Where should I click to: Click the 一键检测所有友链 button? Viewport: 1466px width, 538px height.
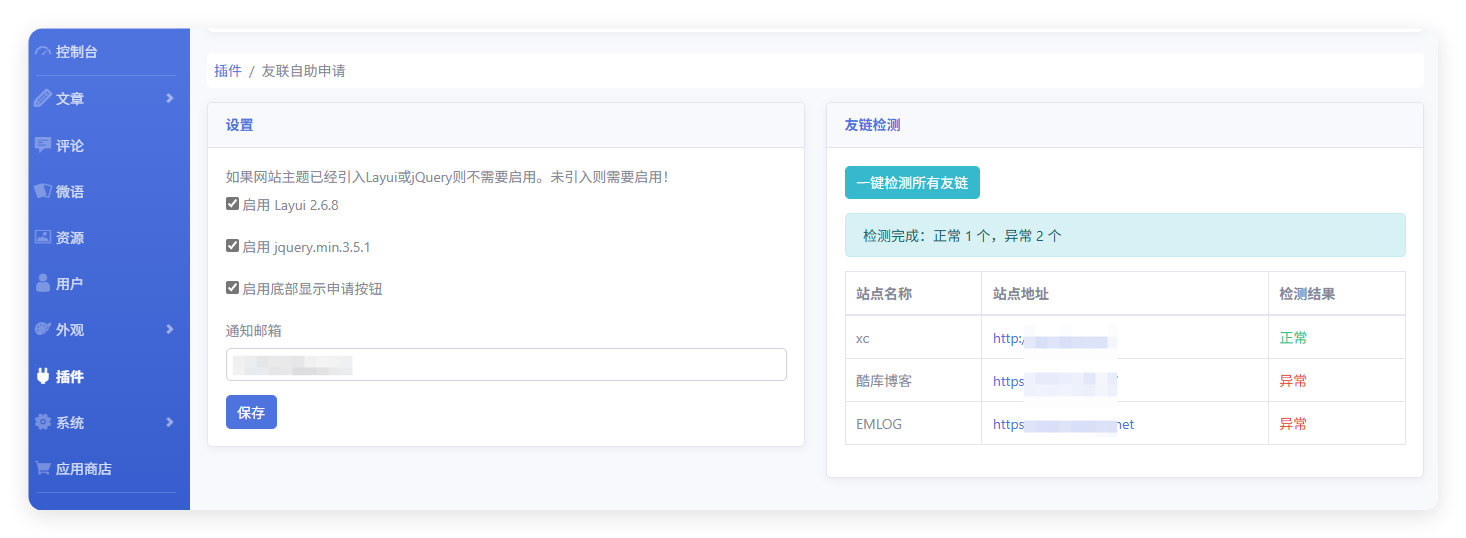tap(912, 183)
